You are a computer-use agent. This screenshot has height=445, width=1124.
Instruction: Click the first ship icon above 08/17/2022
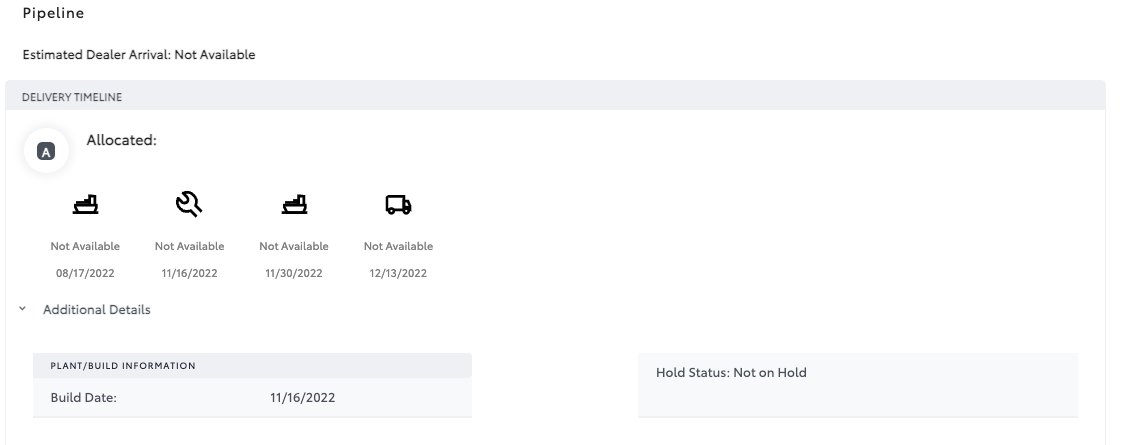[85, 205]
